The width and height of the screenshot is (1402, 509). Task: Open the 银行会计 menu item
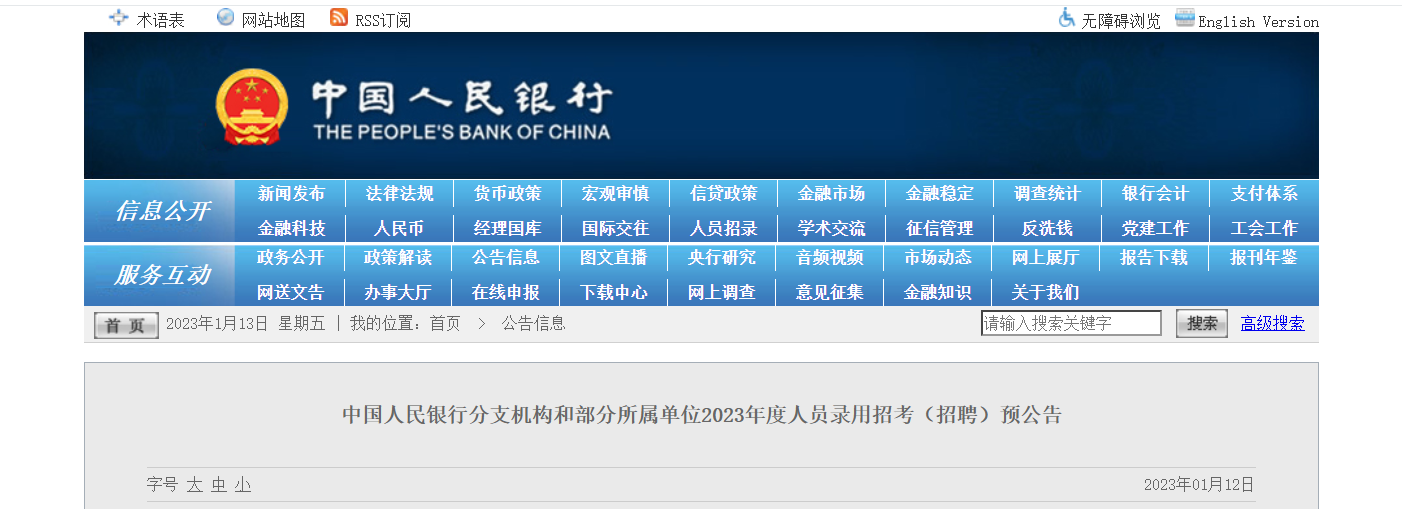pos(1155,194)
